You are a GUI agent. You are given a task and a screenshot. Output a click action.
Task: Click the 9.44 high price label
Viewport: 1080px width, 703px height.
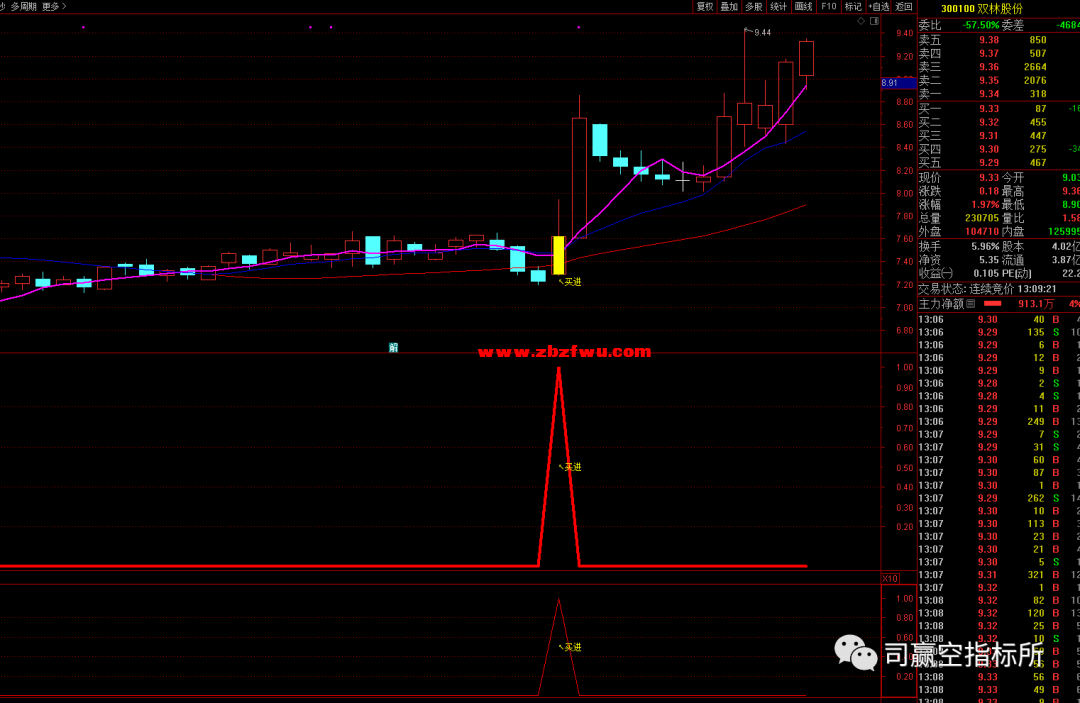click(x=762, y=33)
